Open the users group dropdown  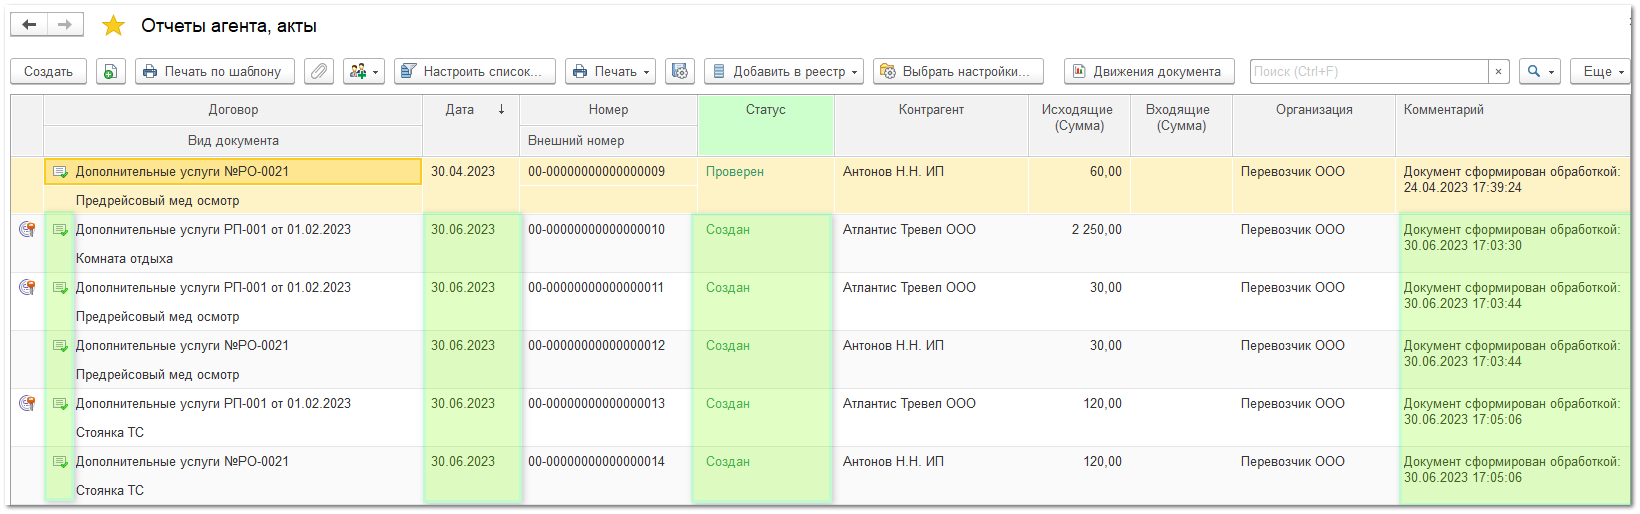coord(364,72)
